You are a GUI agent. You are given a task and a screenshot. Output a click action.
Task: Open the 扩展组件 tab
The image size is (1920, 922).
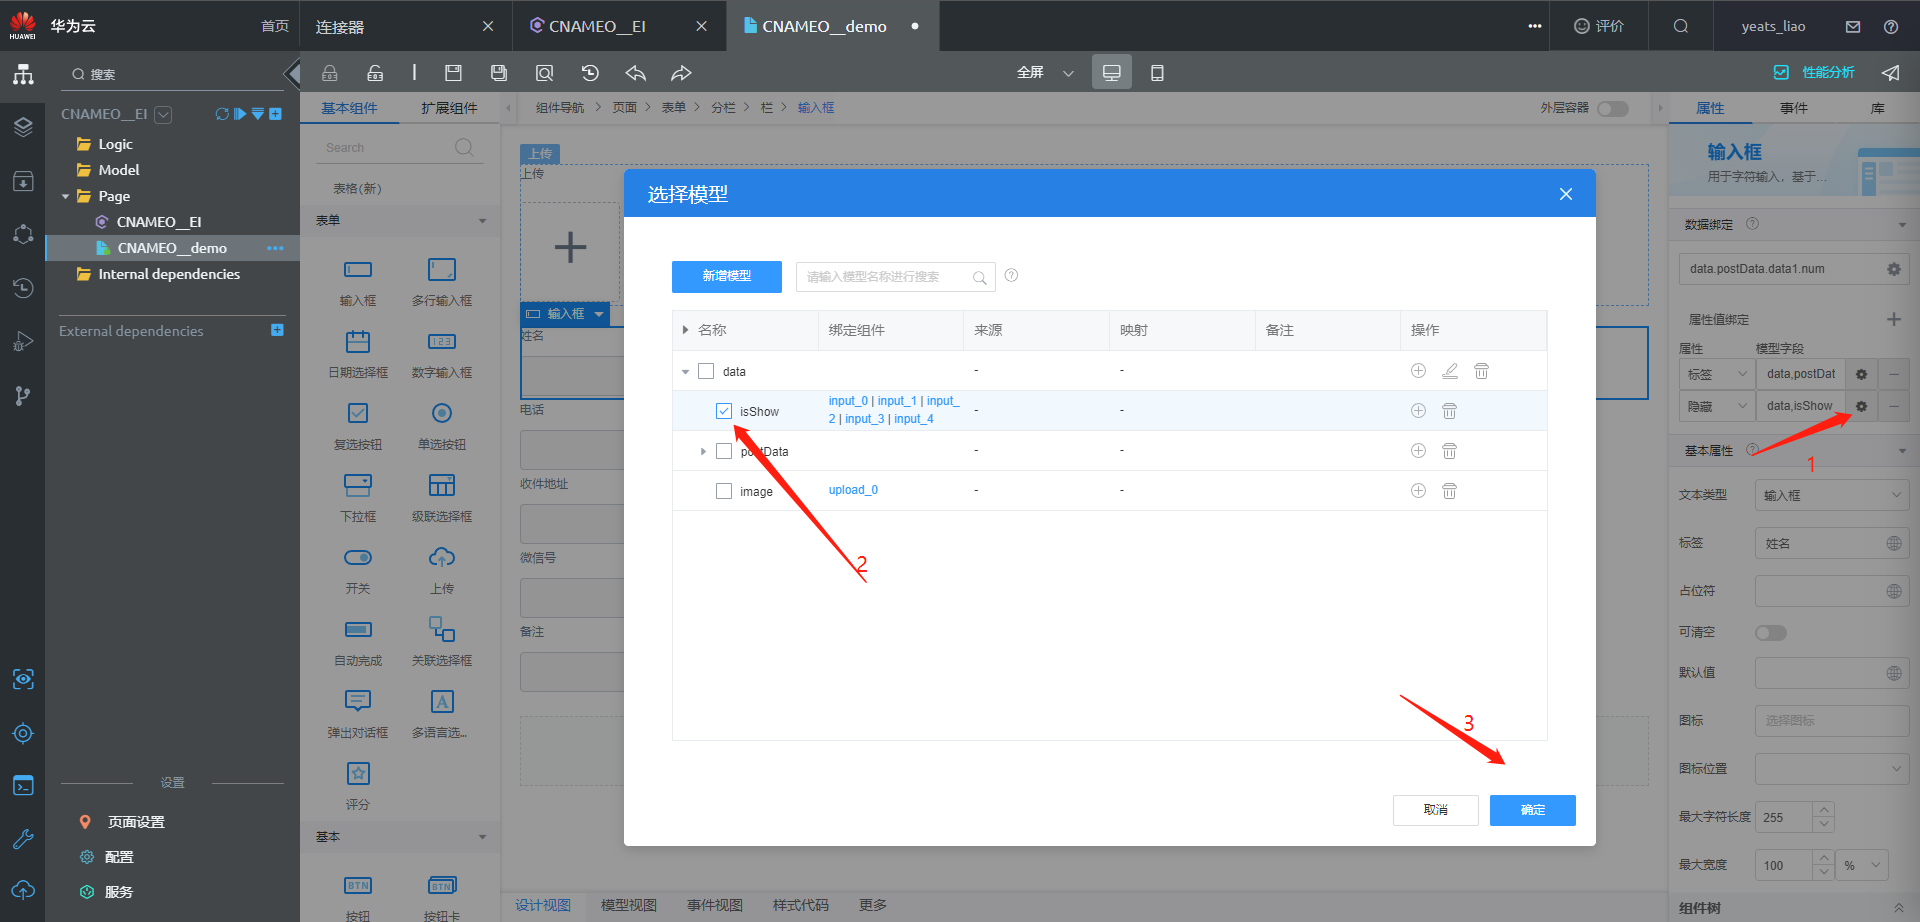(449, 108)
